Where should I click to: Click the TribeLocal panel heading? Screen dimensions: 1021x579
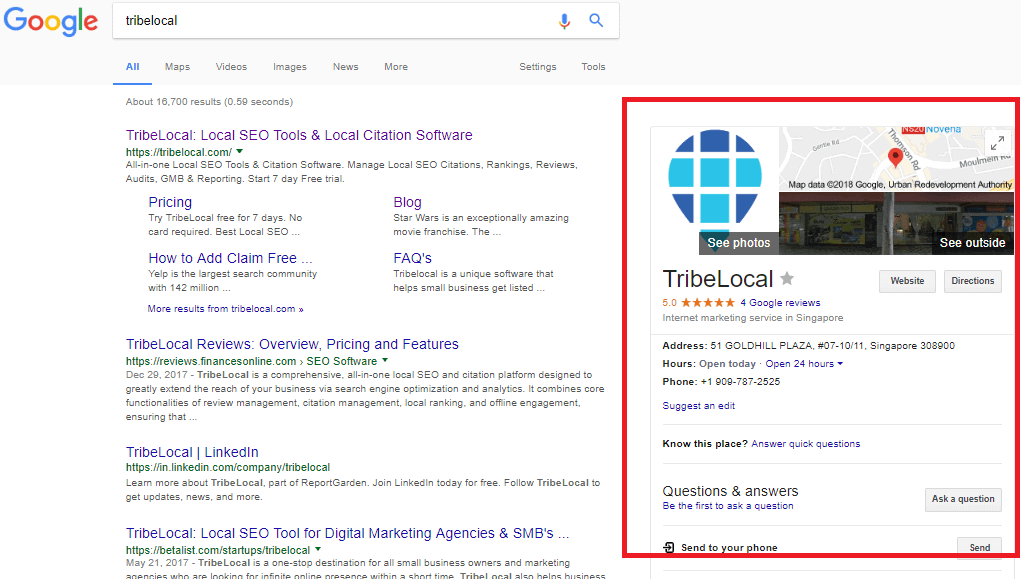click(718, 279)
